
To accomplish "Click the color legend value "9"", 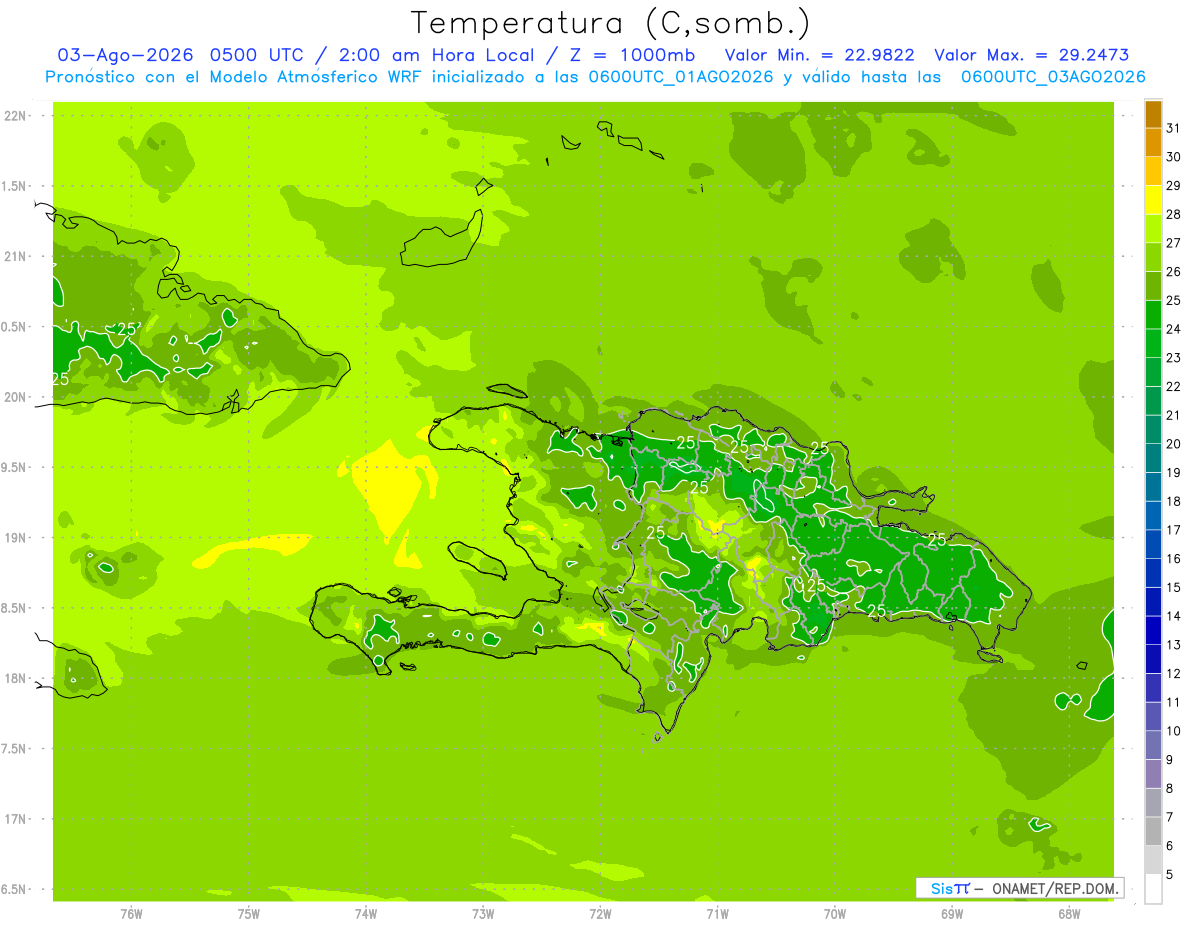I will tap(1170, 760).
